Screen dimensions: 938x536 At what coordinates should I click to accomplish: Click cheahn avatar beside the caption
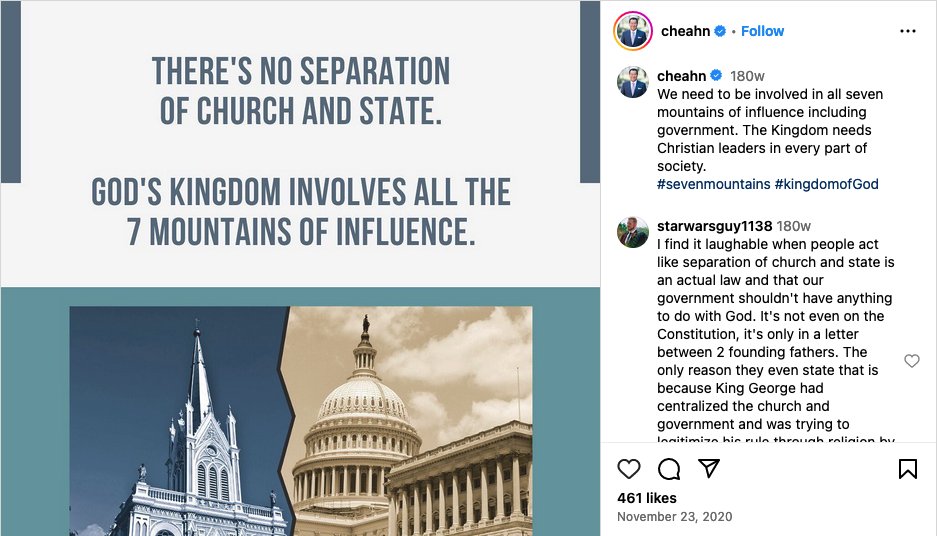pyautogui.click(x=633, y=82)
